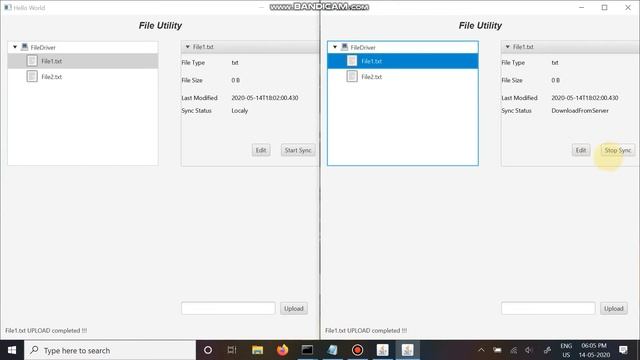
Task: Focus upload path field in left window
Action: point(228,308)
